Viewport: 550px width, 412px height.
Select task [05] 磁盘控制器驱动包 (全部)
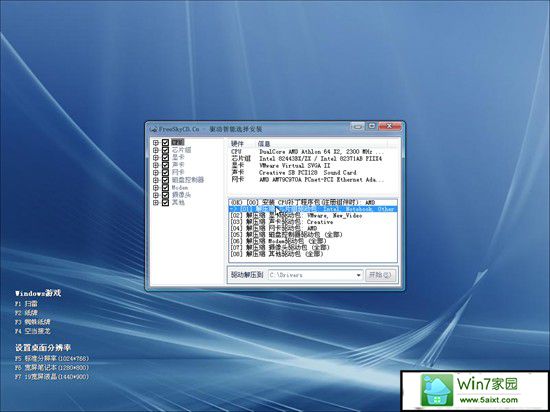[313, 235]
